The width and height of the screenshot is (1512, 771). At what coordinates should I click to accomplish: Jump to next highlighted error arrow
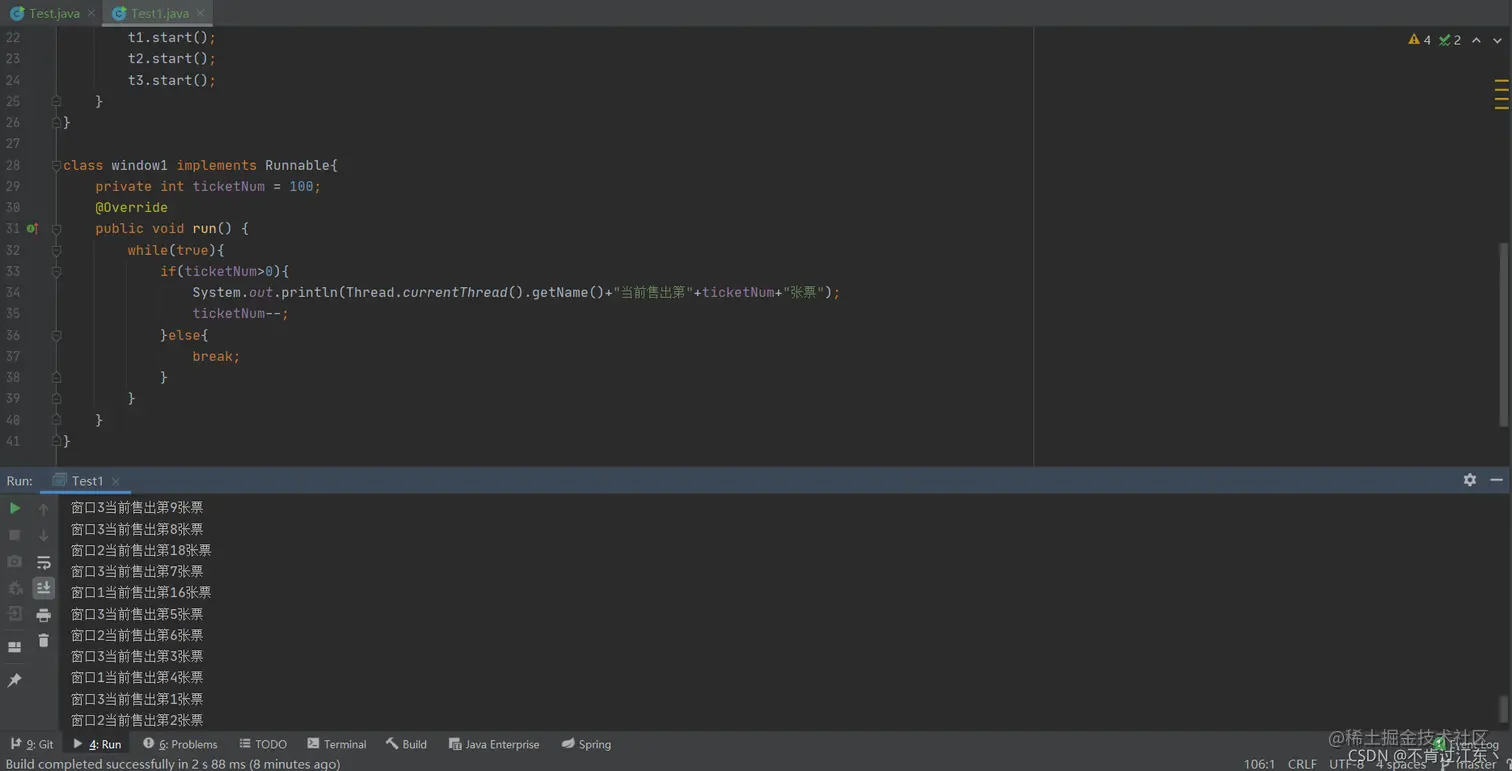coord(1497,40)
